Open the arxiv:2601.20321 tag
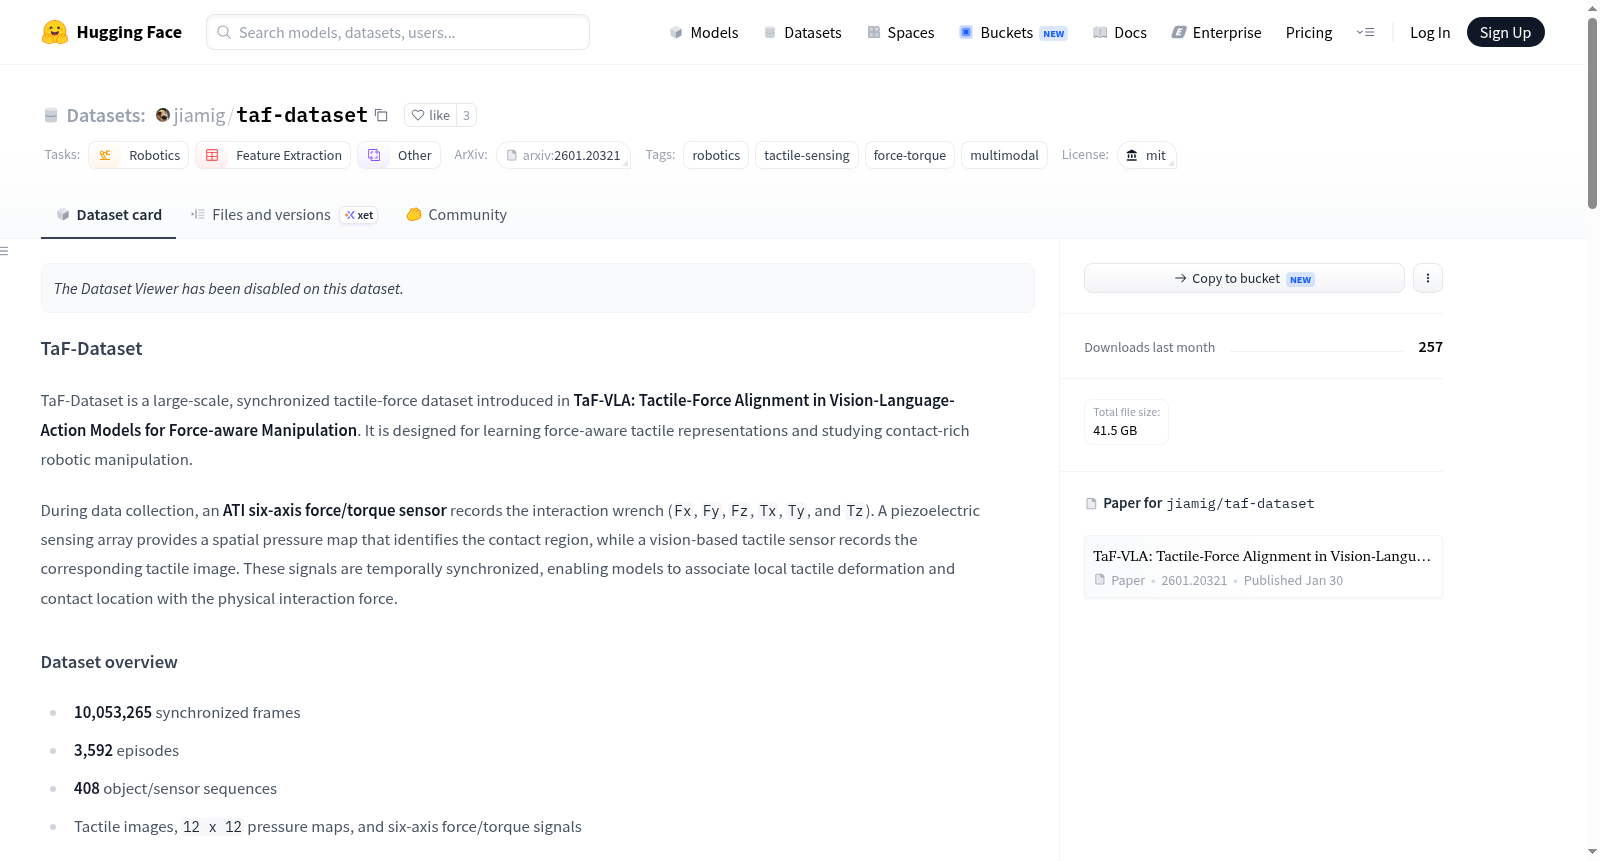The height and width of the screenshot is (861, 1600). click(563, 155)
